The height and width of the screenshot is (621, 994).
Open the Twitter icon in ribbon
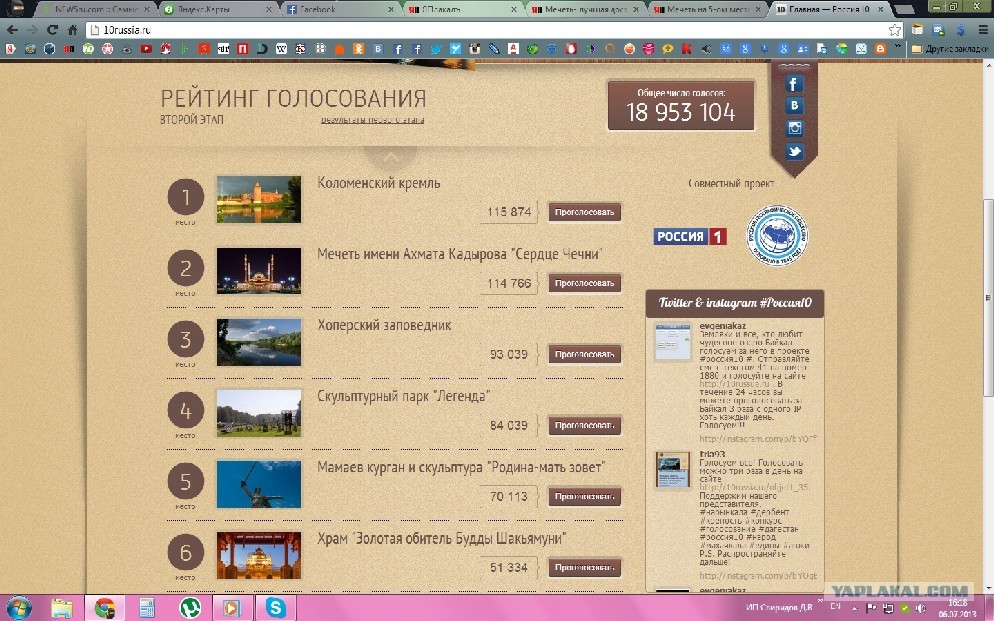coord(794,152)
